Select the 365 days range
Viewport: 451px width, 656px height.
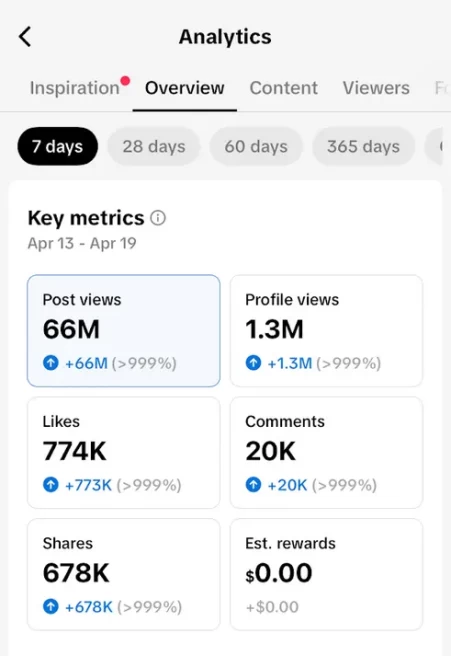(x=364, y=146)
